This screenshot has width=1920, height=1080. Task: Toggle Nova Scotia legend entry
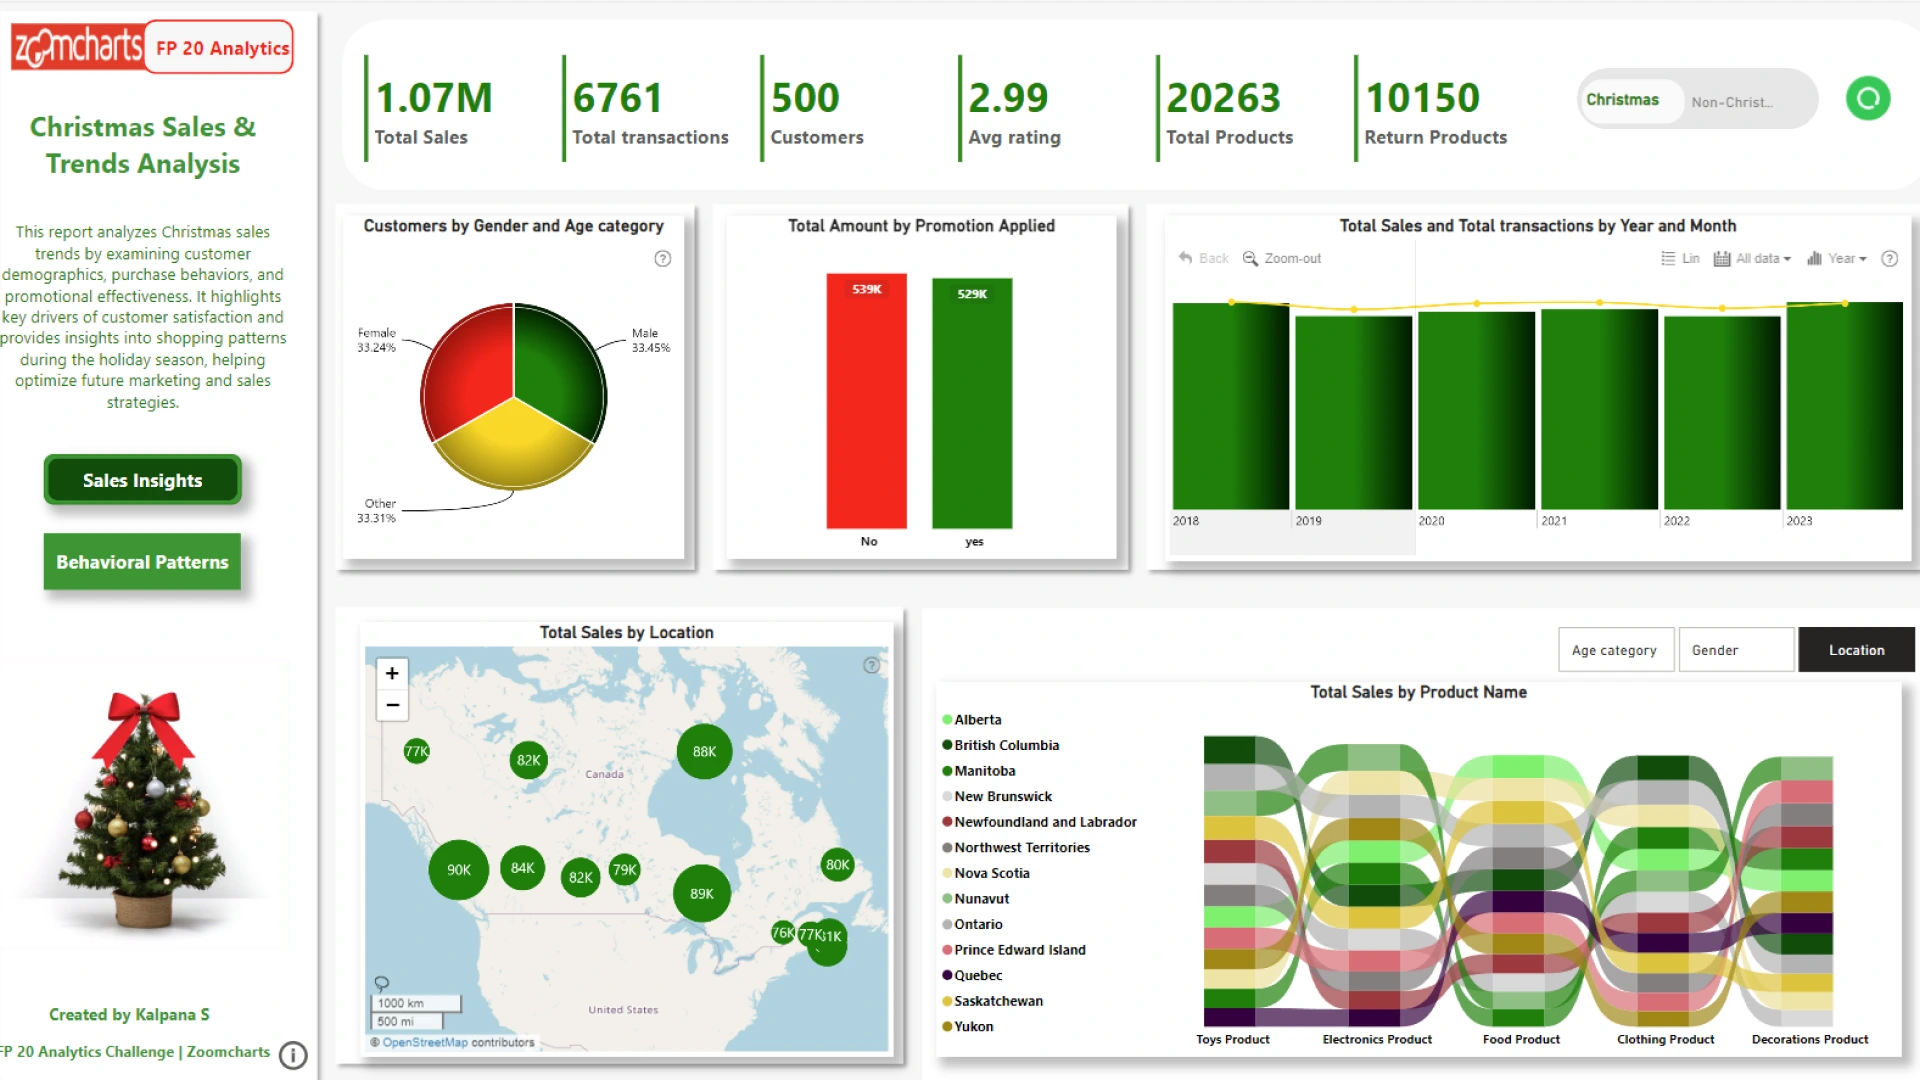pos(985,874)
